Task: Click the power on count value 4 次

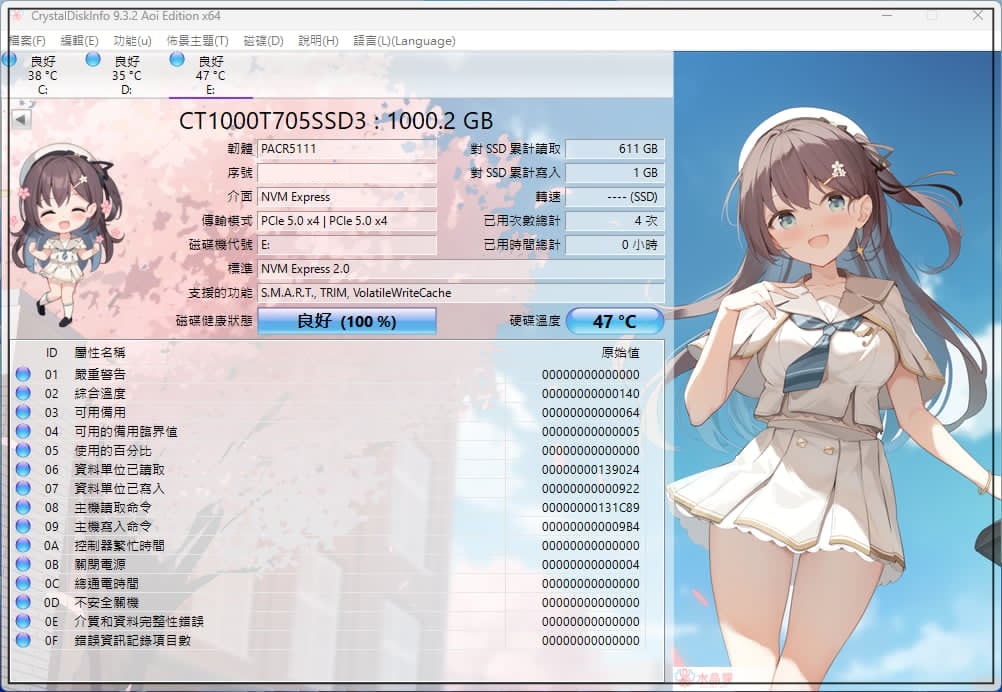Action: click(615, 220)
